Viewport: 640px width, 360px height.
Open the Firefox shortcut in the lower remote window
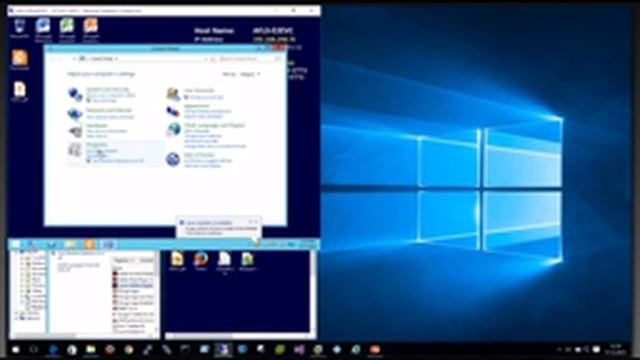(201, 260)
